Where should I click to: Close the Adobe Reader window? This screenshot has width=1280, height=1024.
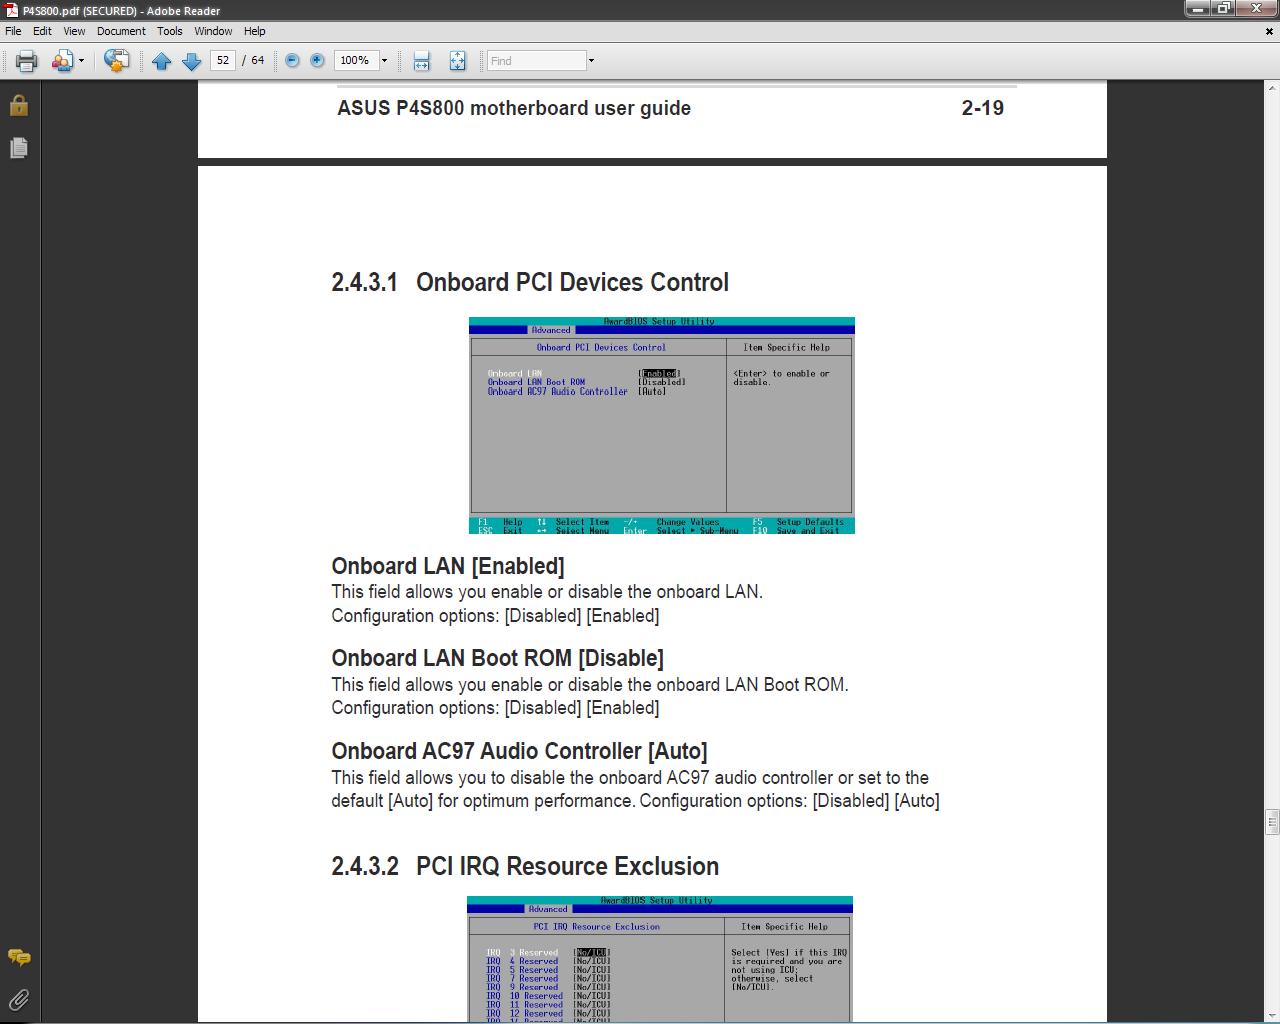click(1257, 8)
